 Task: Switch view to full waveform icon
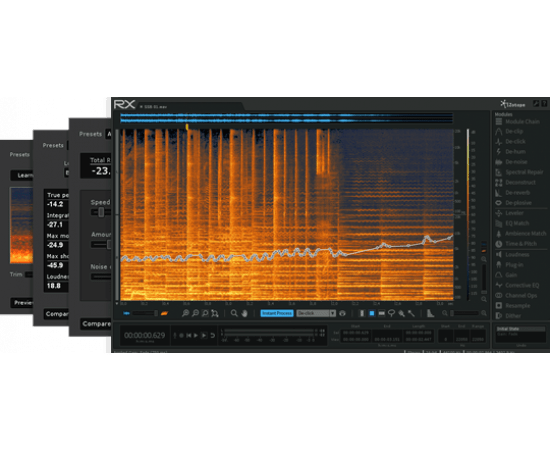pyautogui.click(x=126, y=313)
